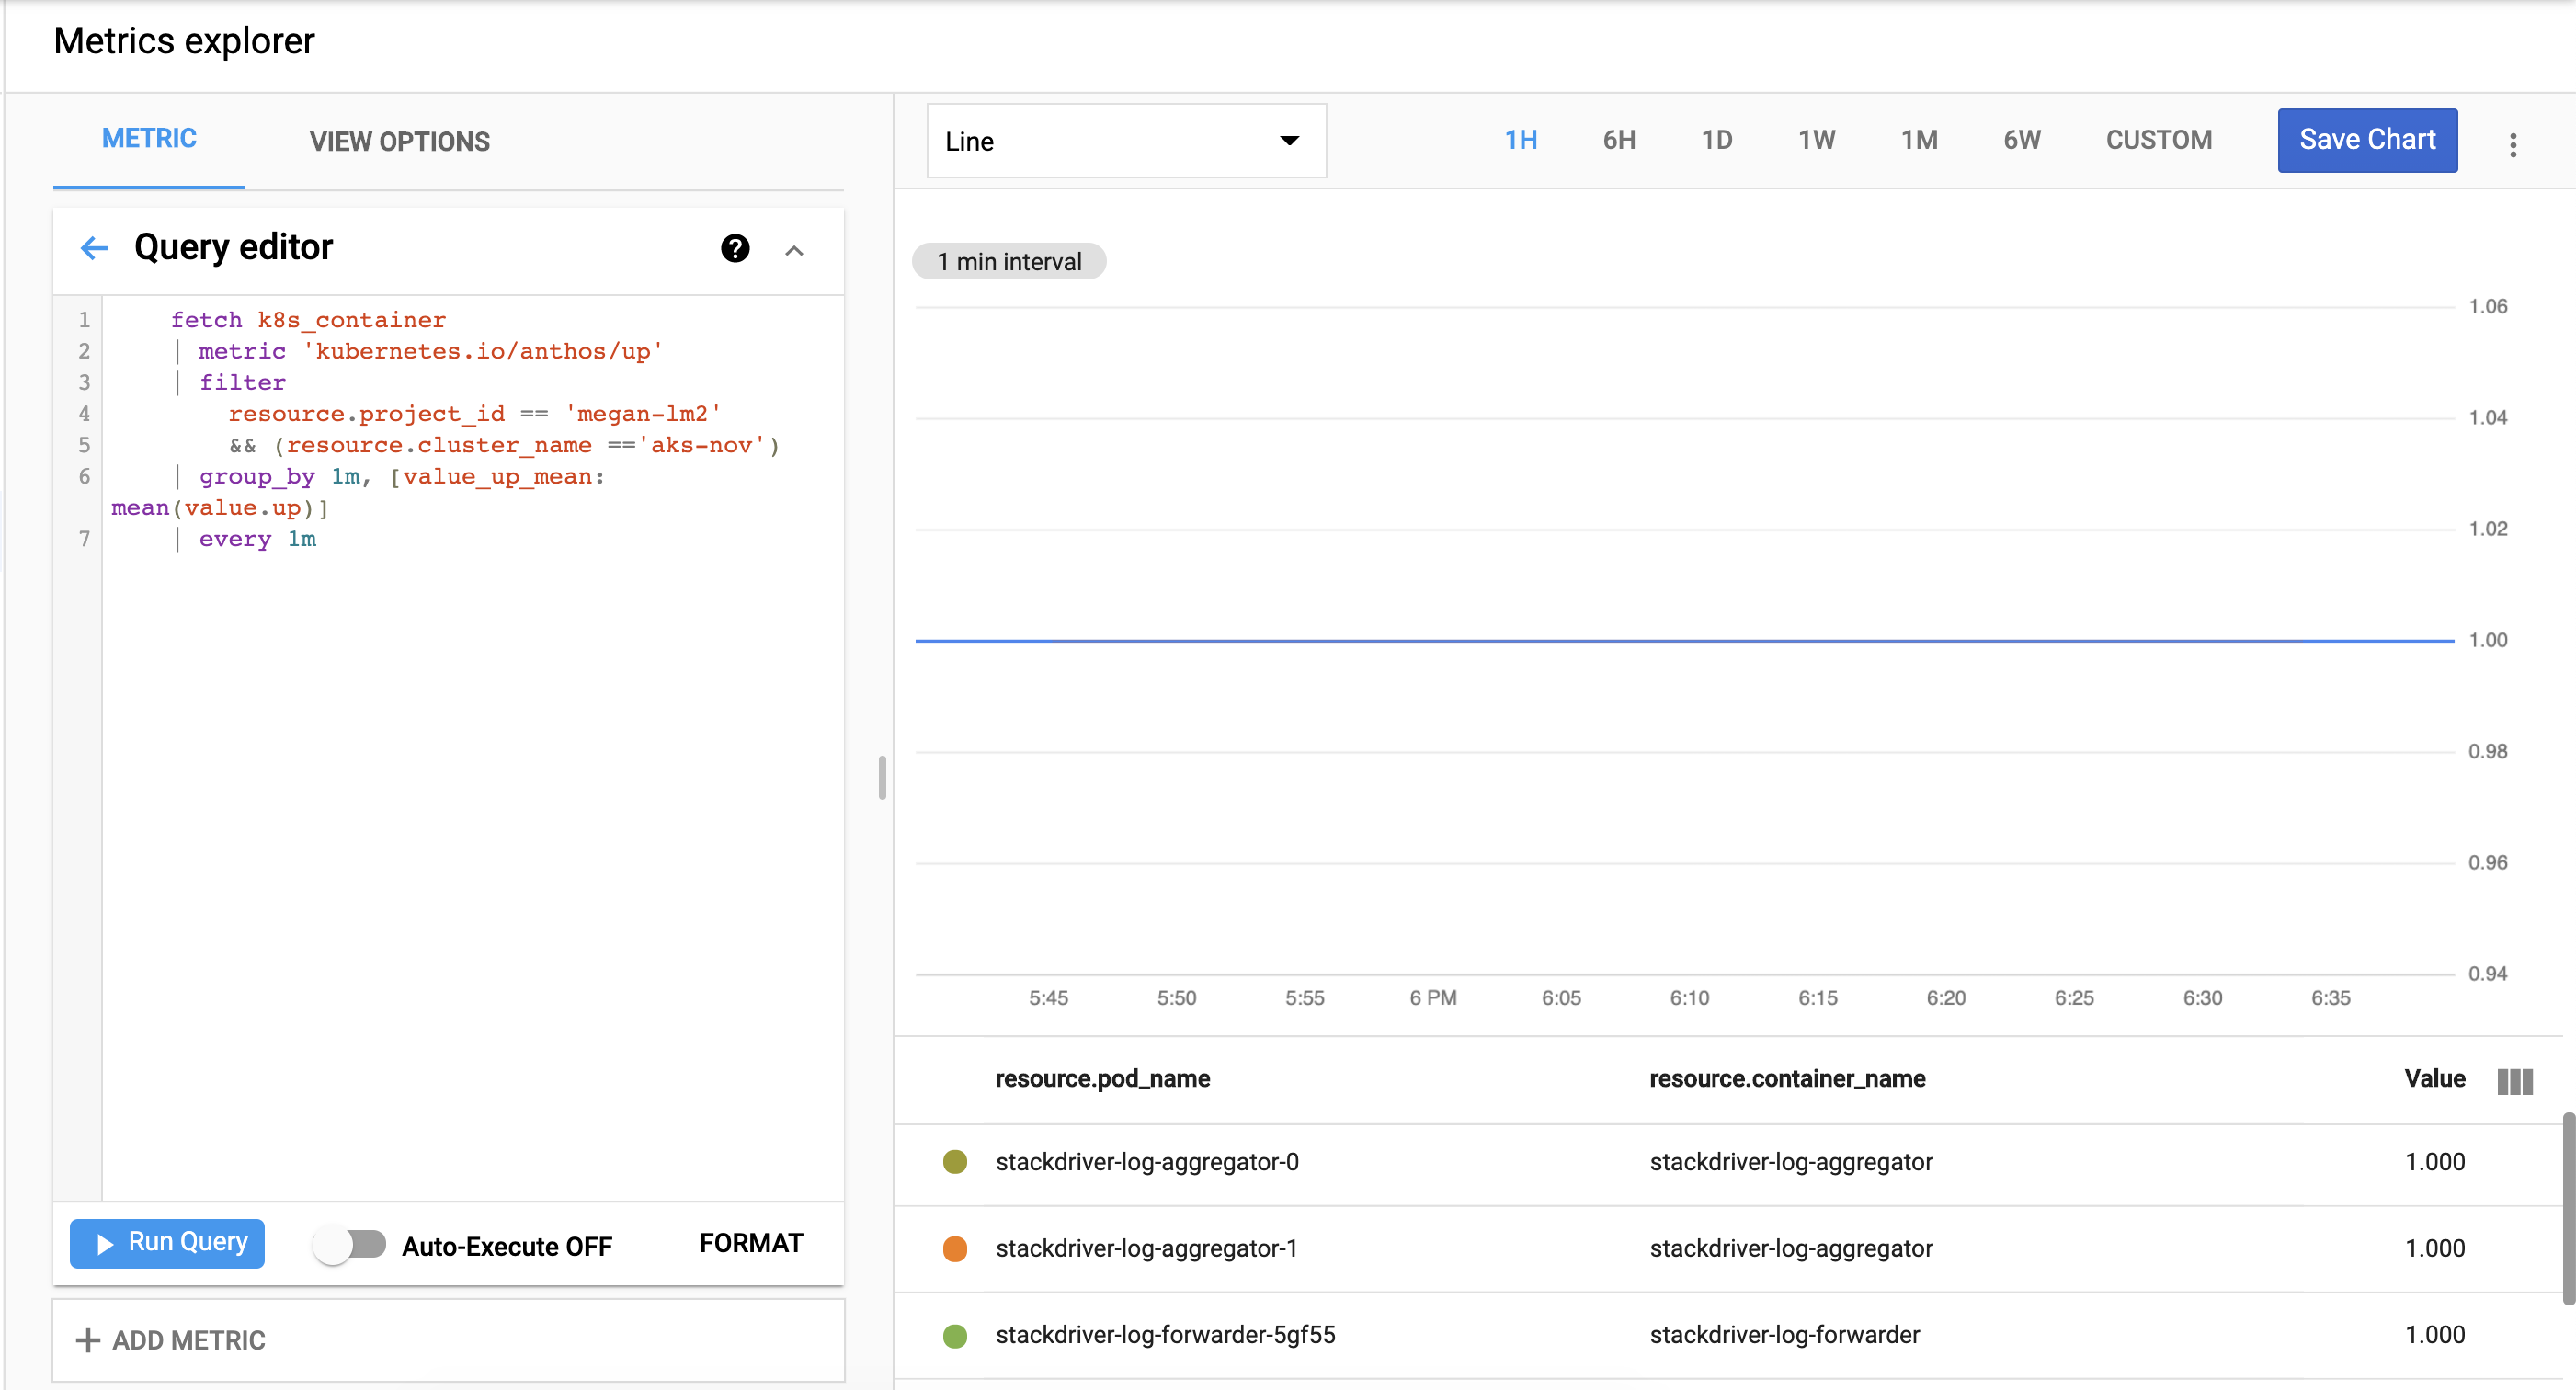Select the METRIC tab

click(x=149, y=141)
